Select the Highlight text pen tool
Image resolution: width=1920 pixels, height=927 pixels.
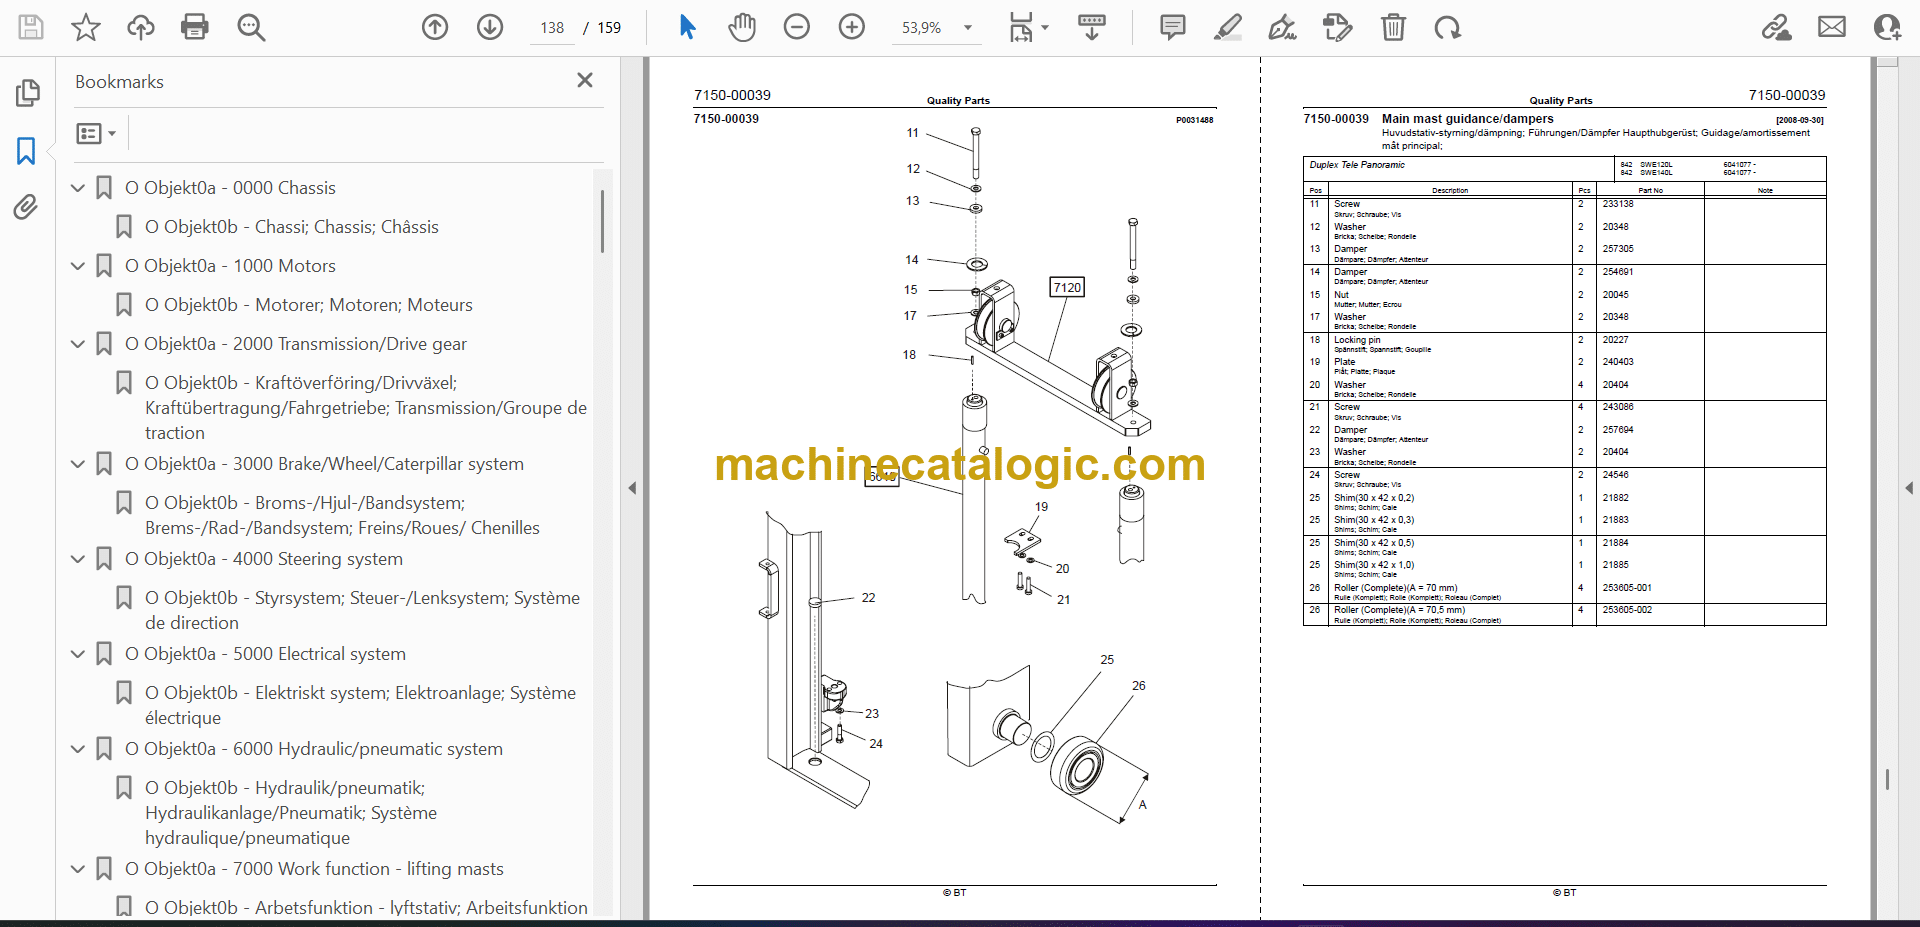pyautogui.click(x=1227, y=27)
